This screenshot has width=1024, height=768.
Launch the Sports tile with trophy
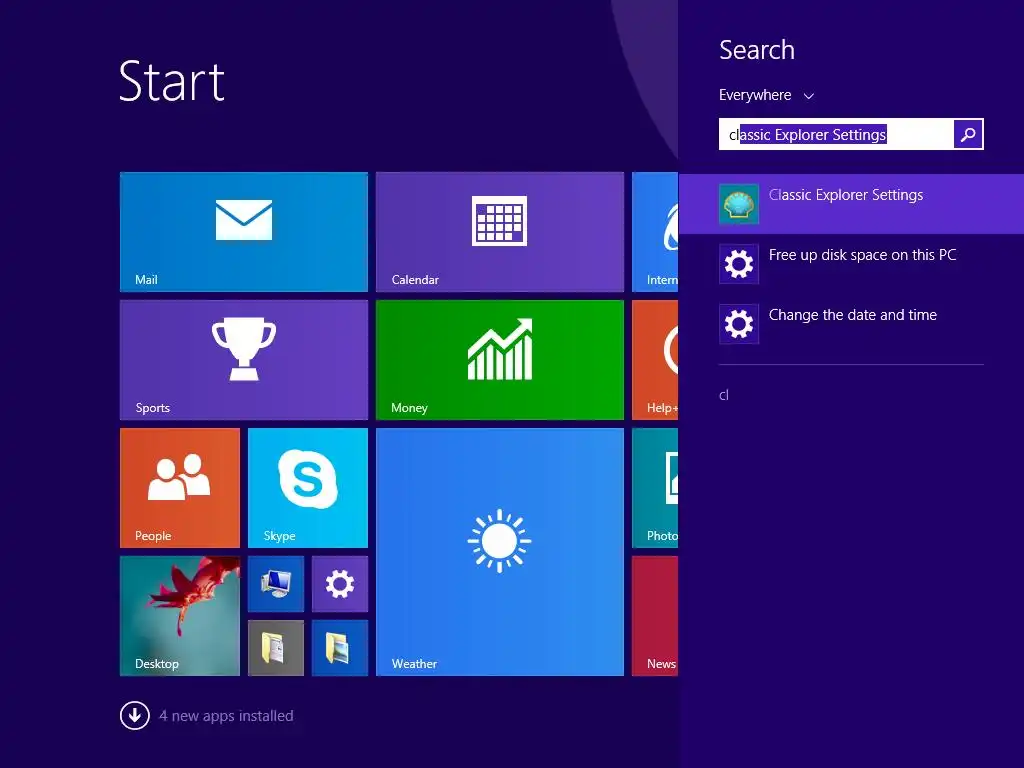[x=244, y=360]
